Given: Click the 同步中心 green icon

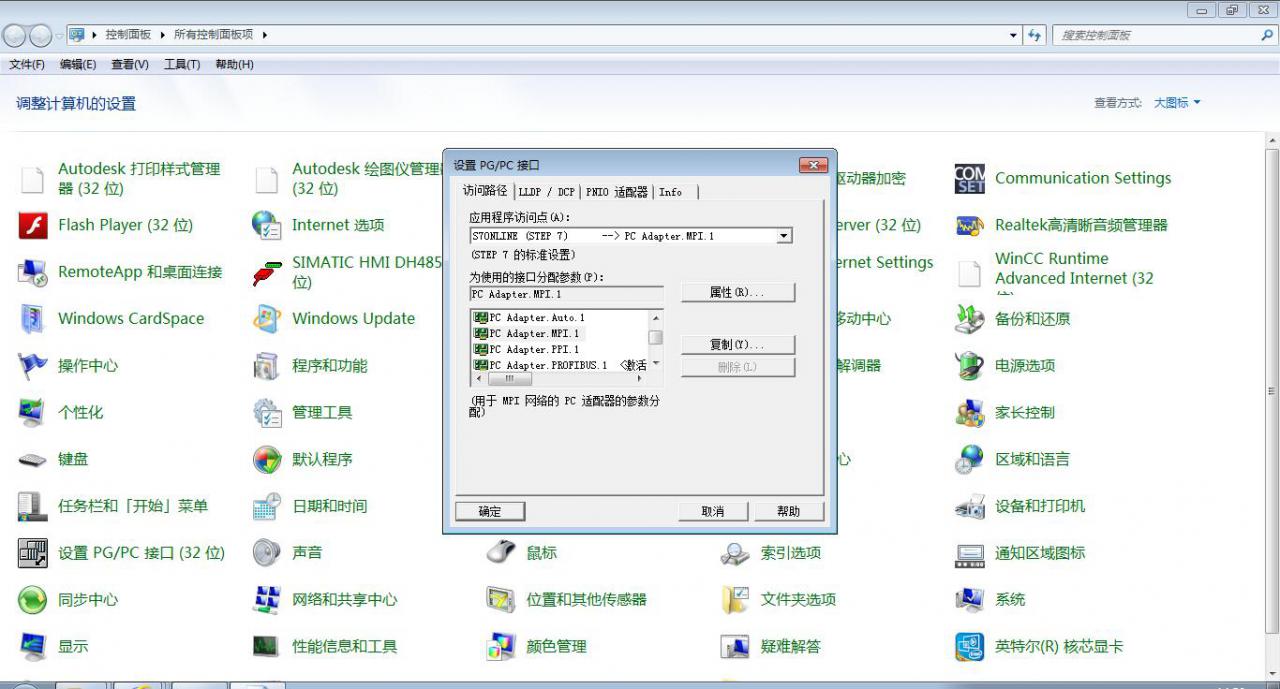Looking at the screenshot, I should [x=33, y=600].
